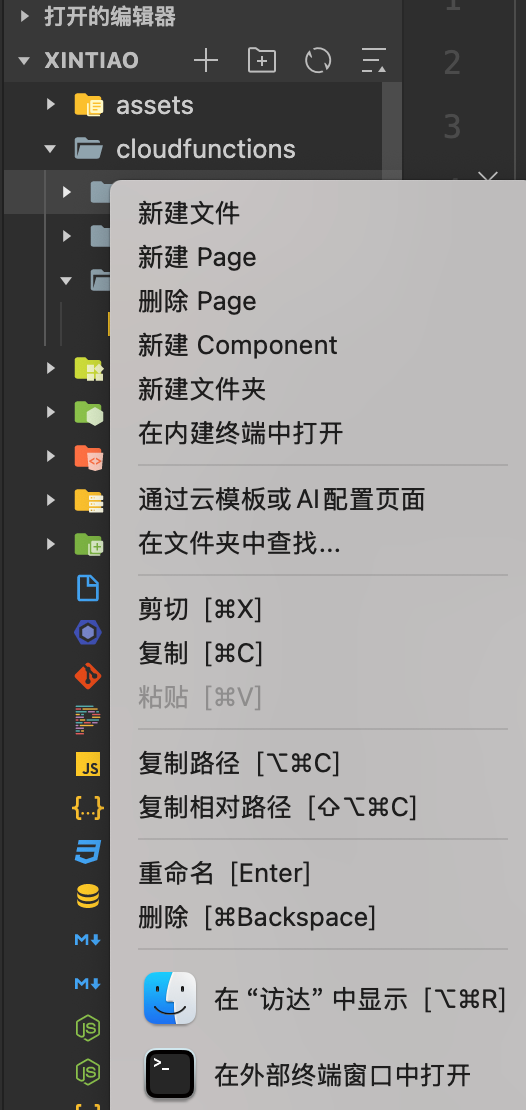
Task: Click the refresh explorer icon
Action: click(x=318, y=61)
